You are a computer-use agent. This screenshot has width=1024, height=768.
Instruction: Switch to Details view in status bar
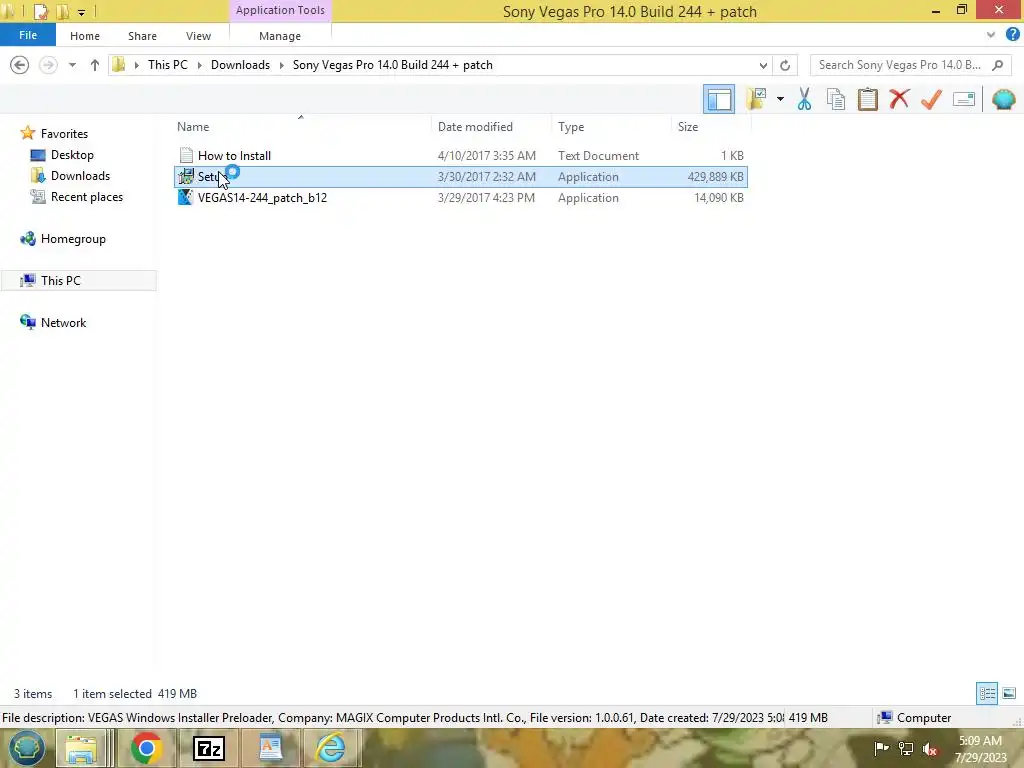tap(987, 693)
